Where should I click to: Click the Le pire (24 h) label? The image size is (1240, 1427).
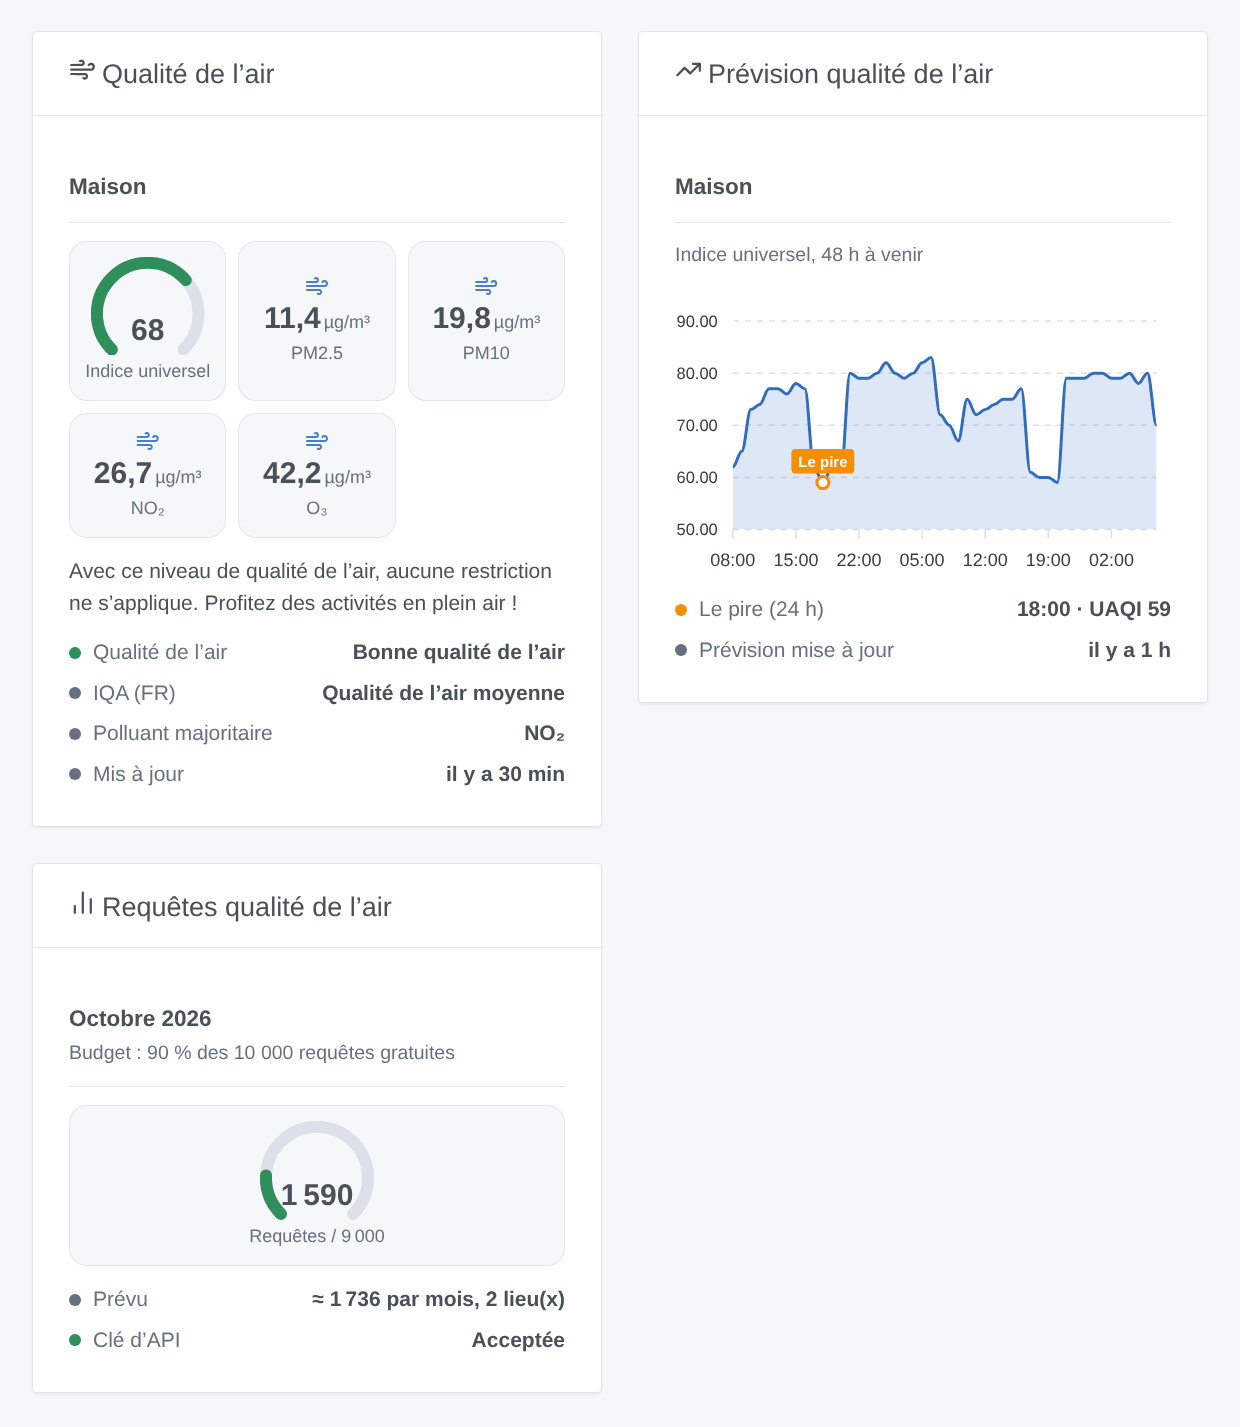tap(761, 609)
